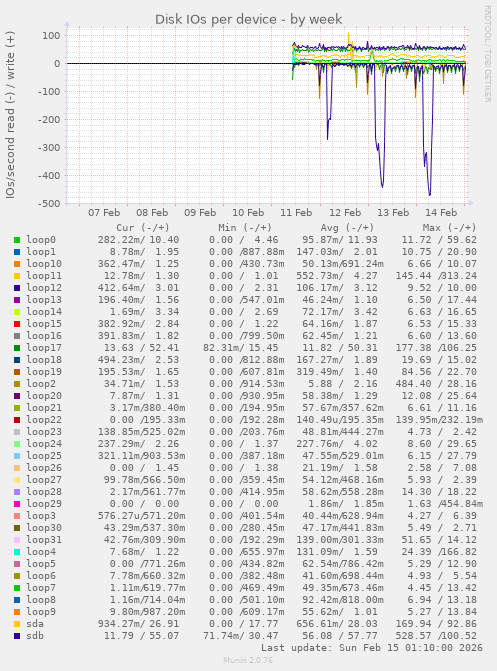Click the Last update timestamp text

coord(372,648)
